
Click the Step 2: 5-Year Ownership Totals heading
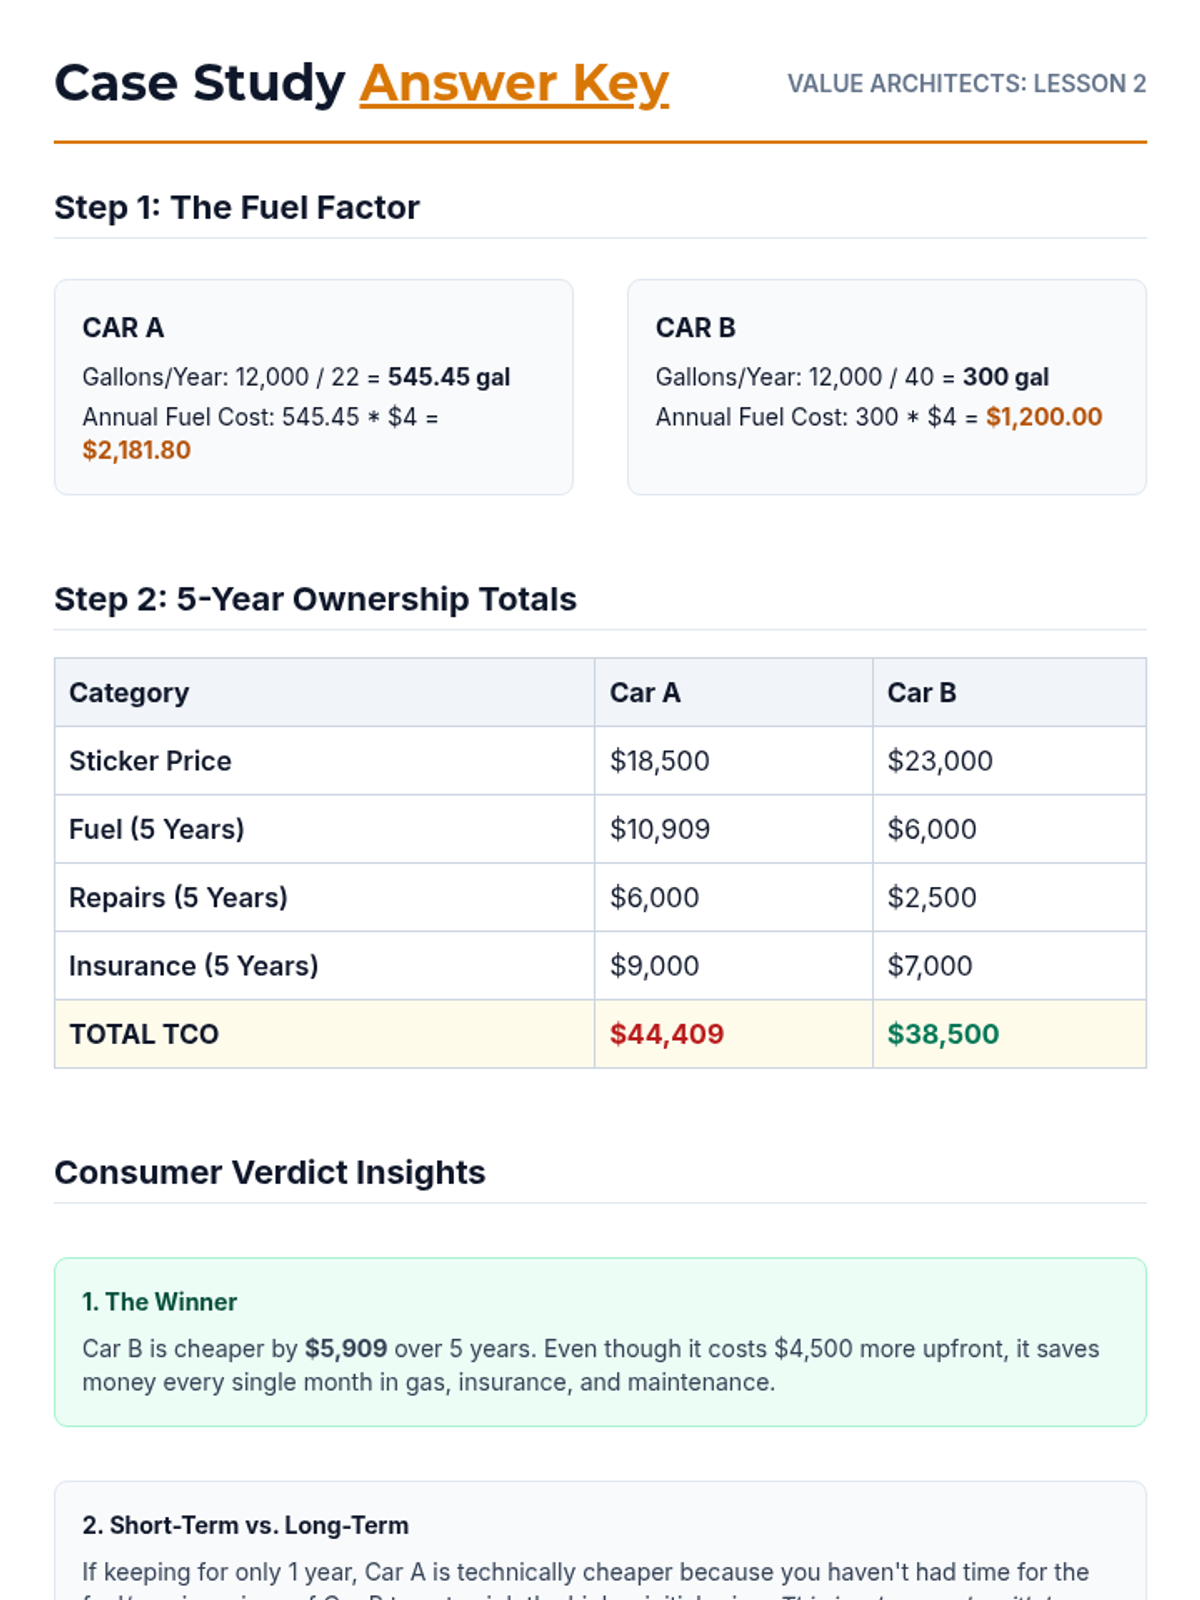point(315,599)
